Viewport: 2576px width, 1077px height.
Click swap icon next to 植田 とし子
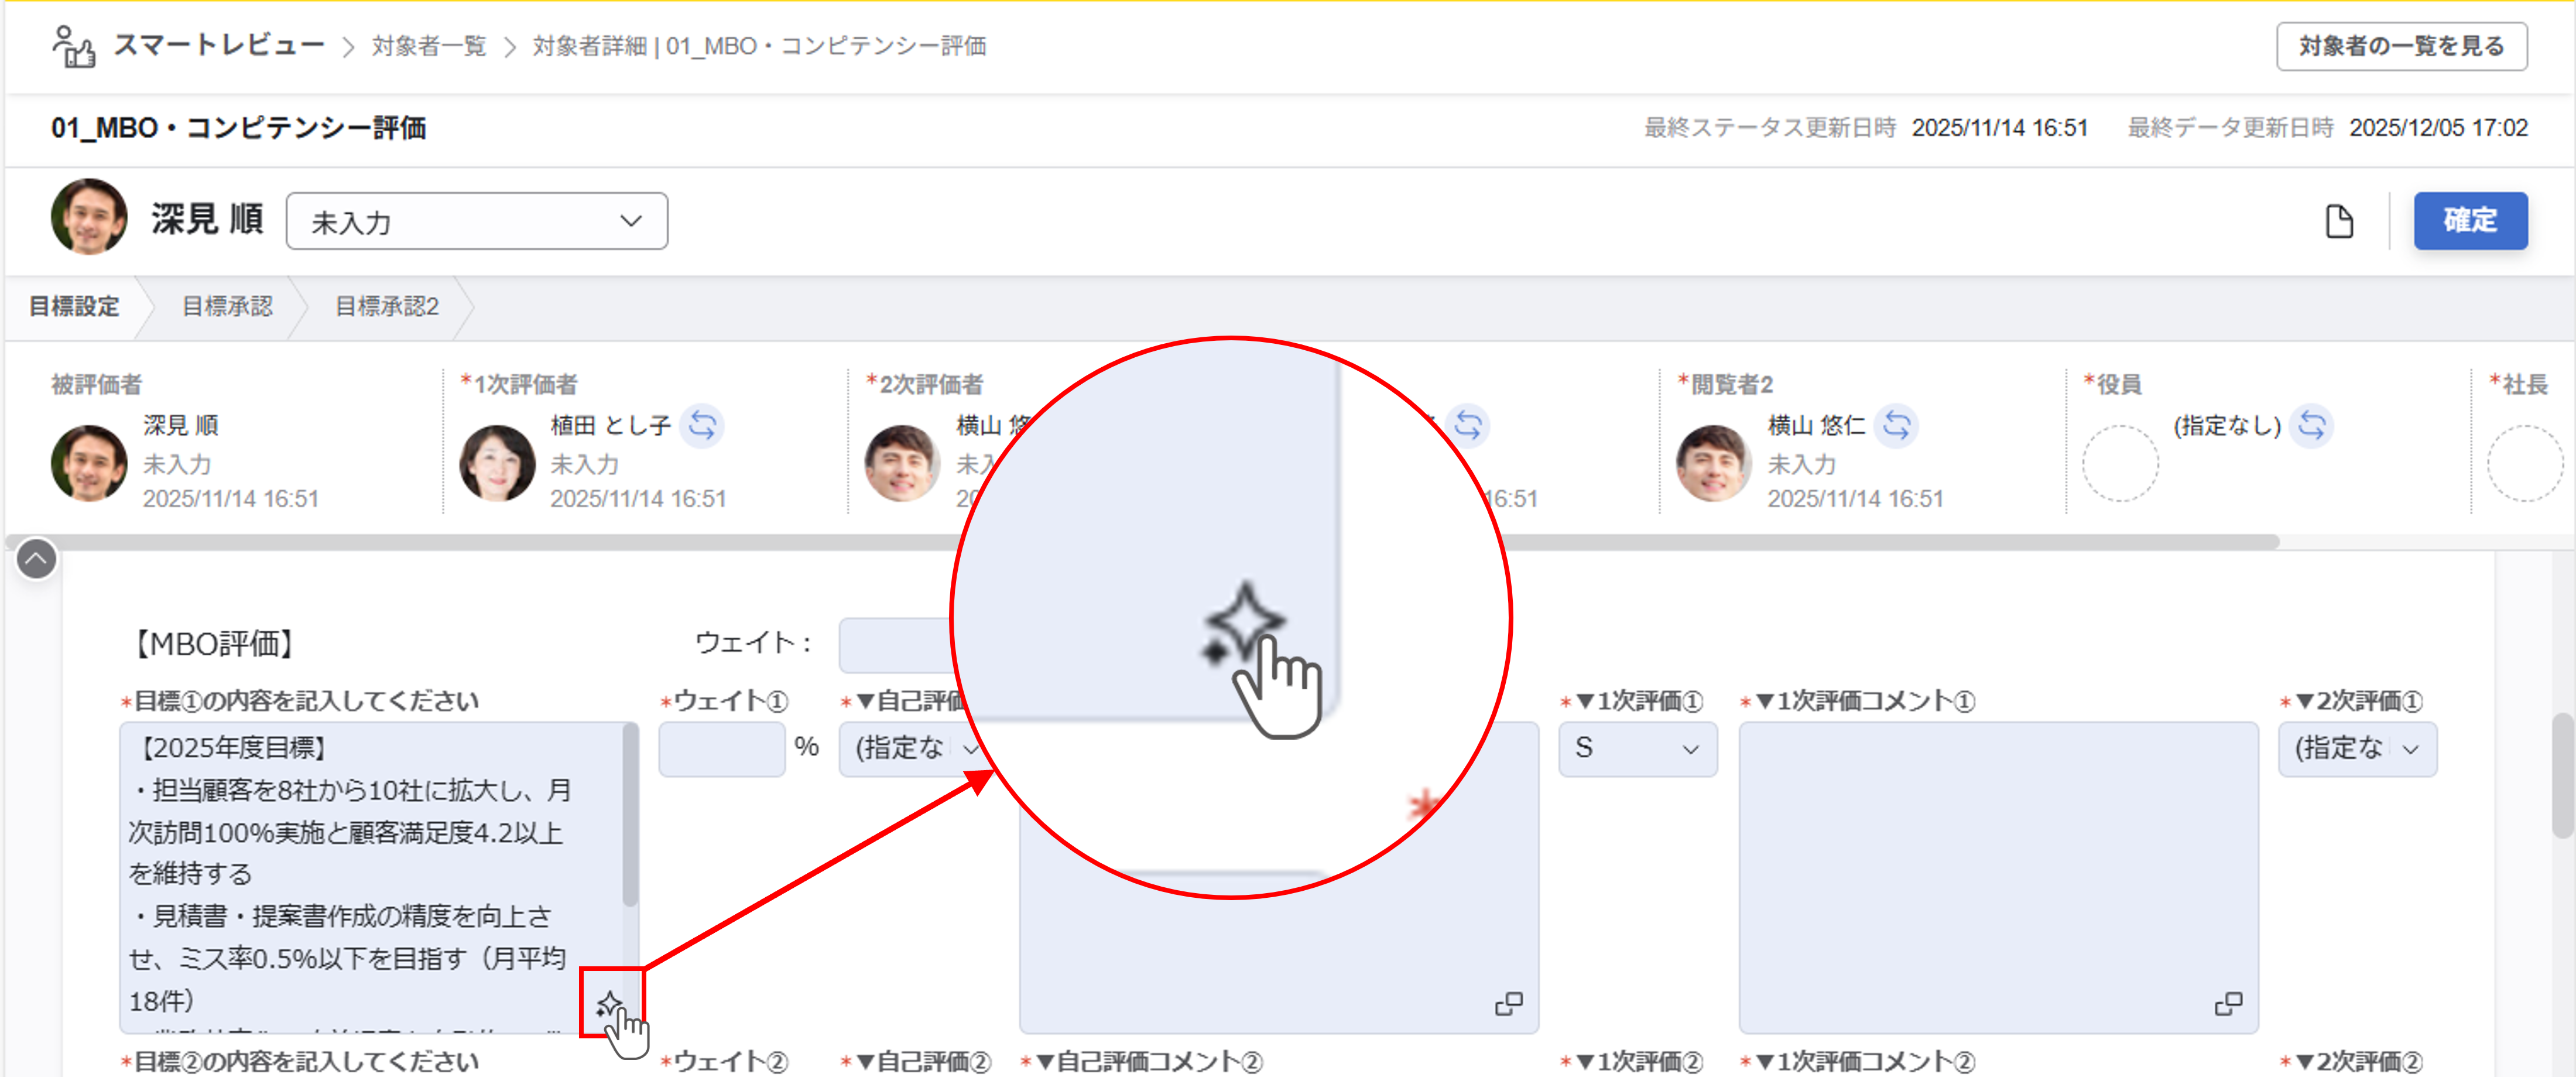[702, 426]
